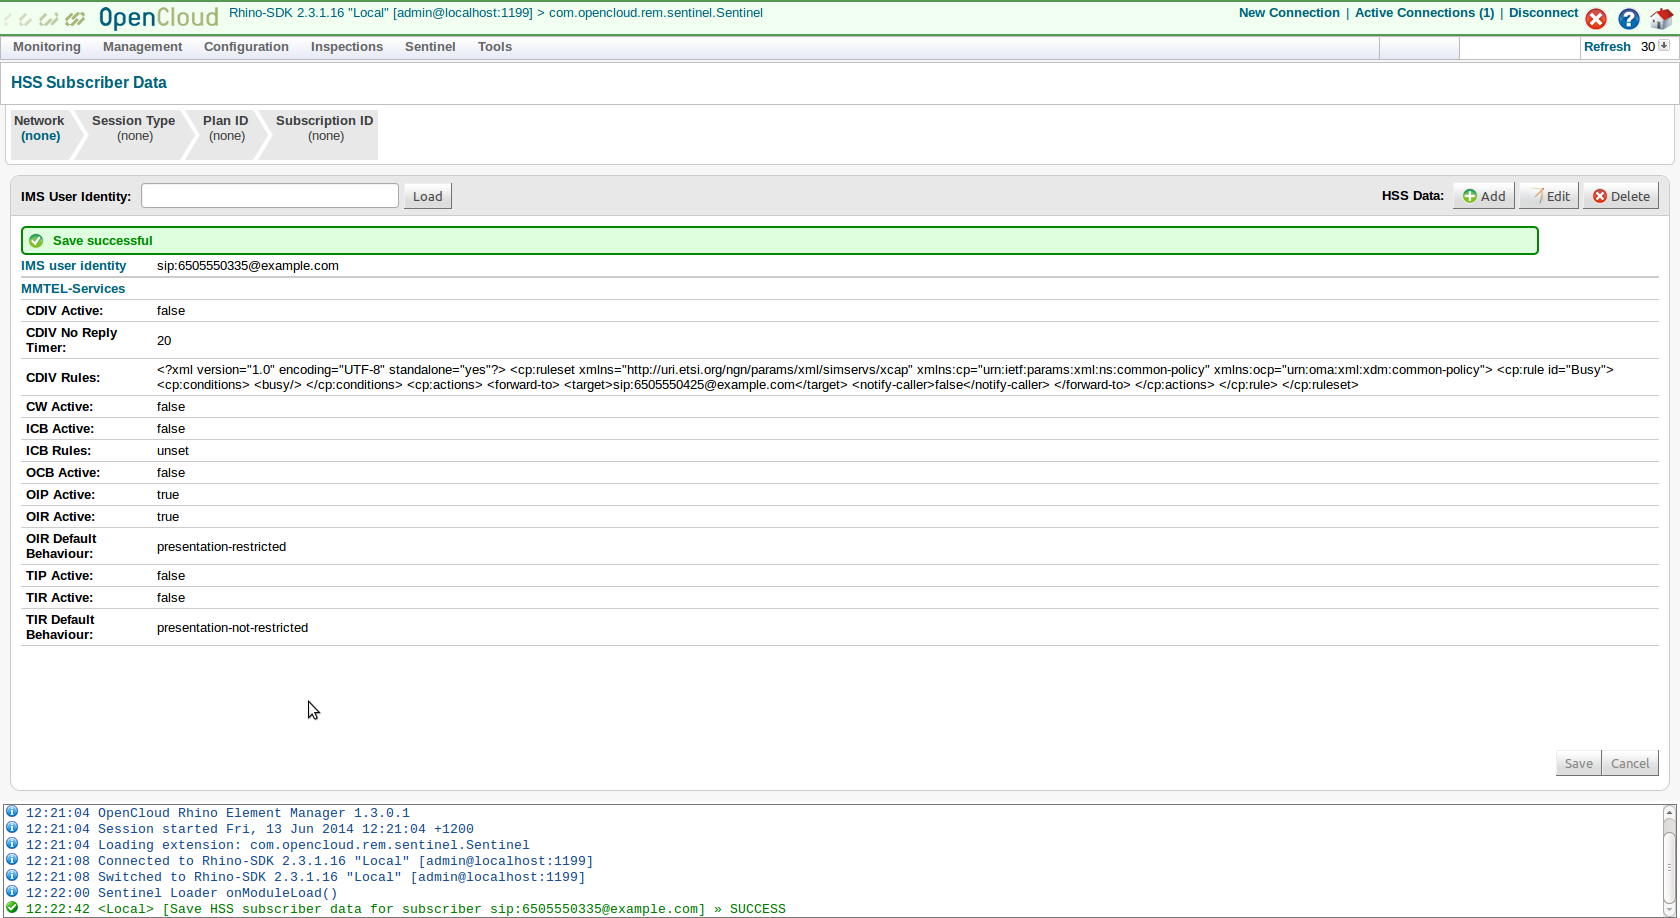Screen dimensions: 1680x918
Task: Open help via the blue question mark icon
Action: (1629, 19)
